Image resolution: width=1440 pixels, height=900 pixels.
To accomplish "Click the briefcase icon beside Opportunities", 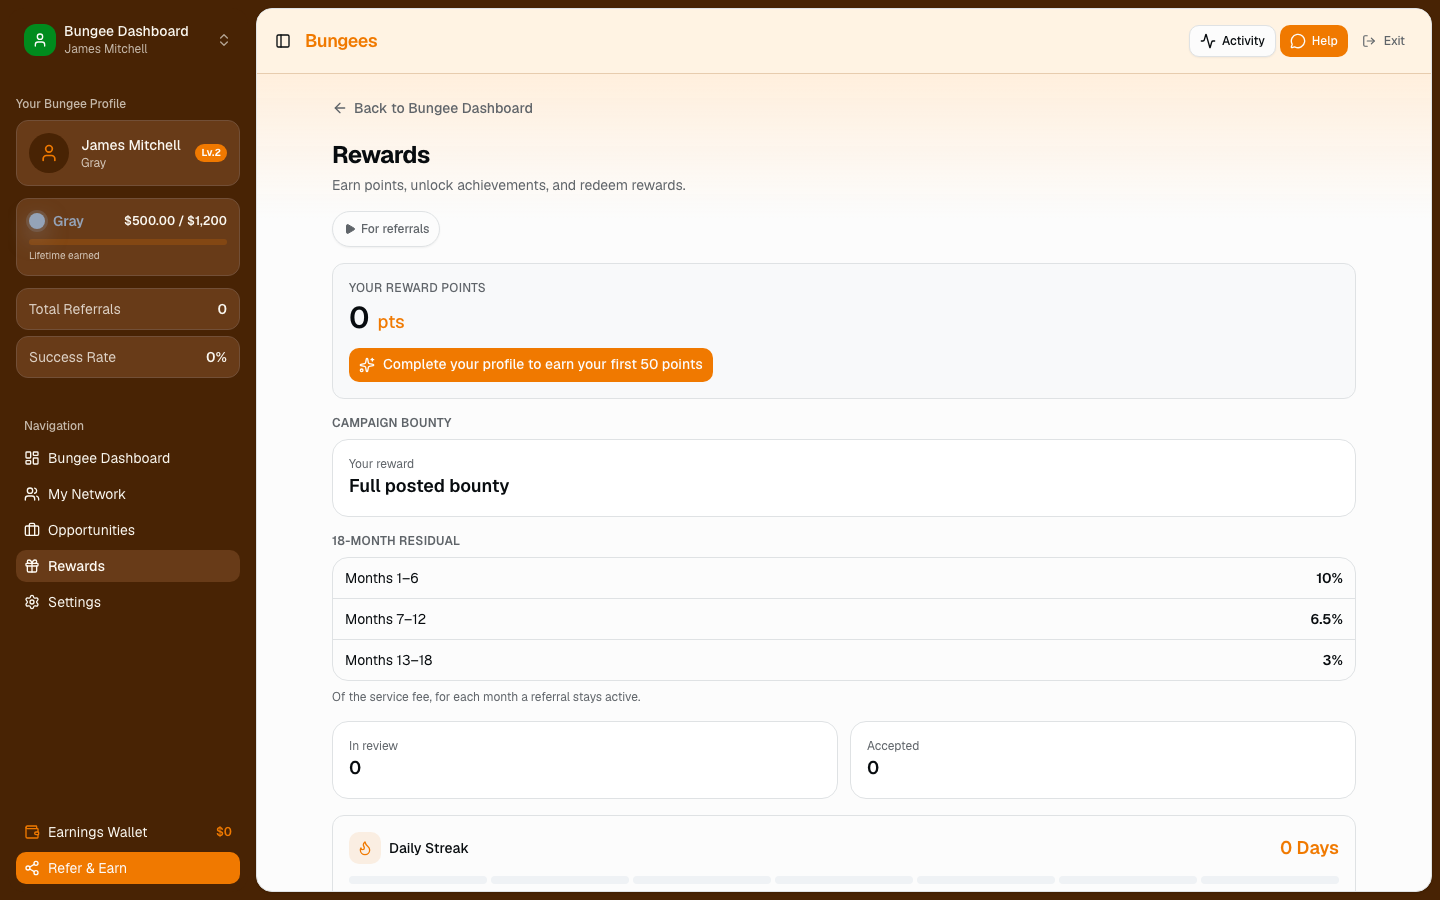I will (32, 530).
